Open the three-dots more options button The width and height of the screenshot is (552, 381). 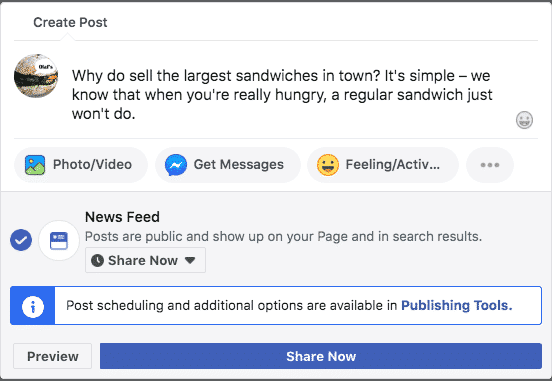[490, 165]
